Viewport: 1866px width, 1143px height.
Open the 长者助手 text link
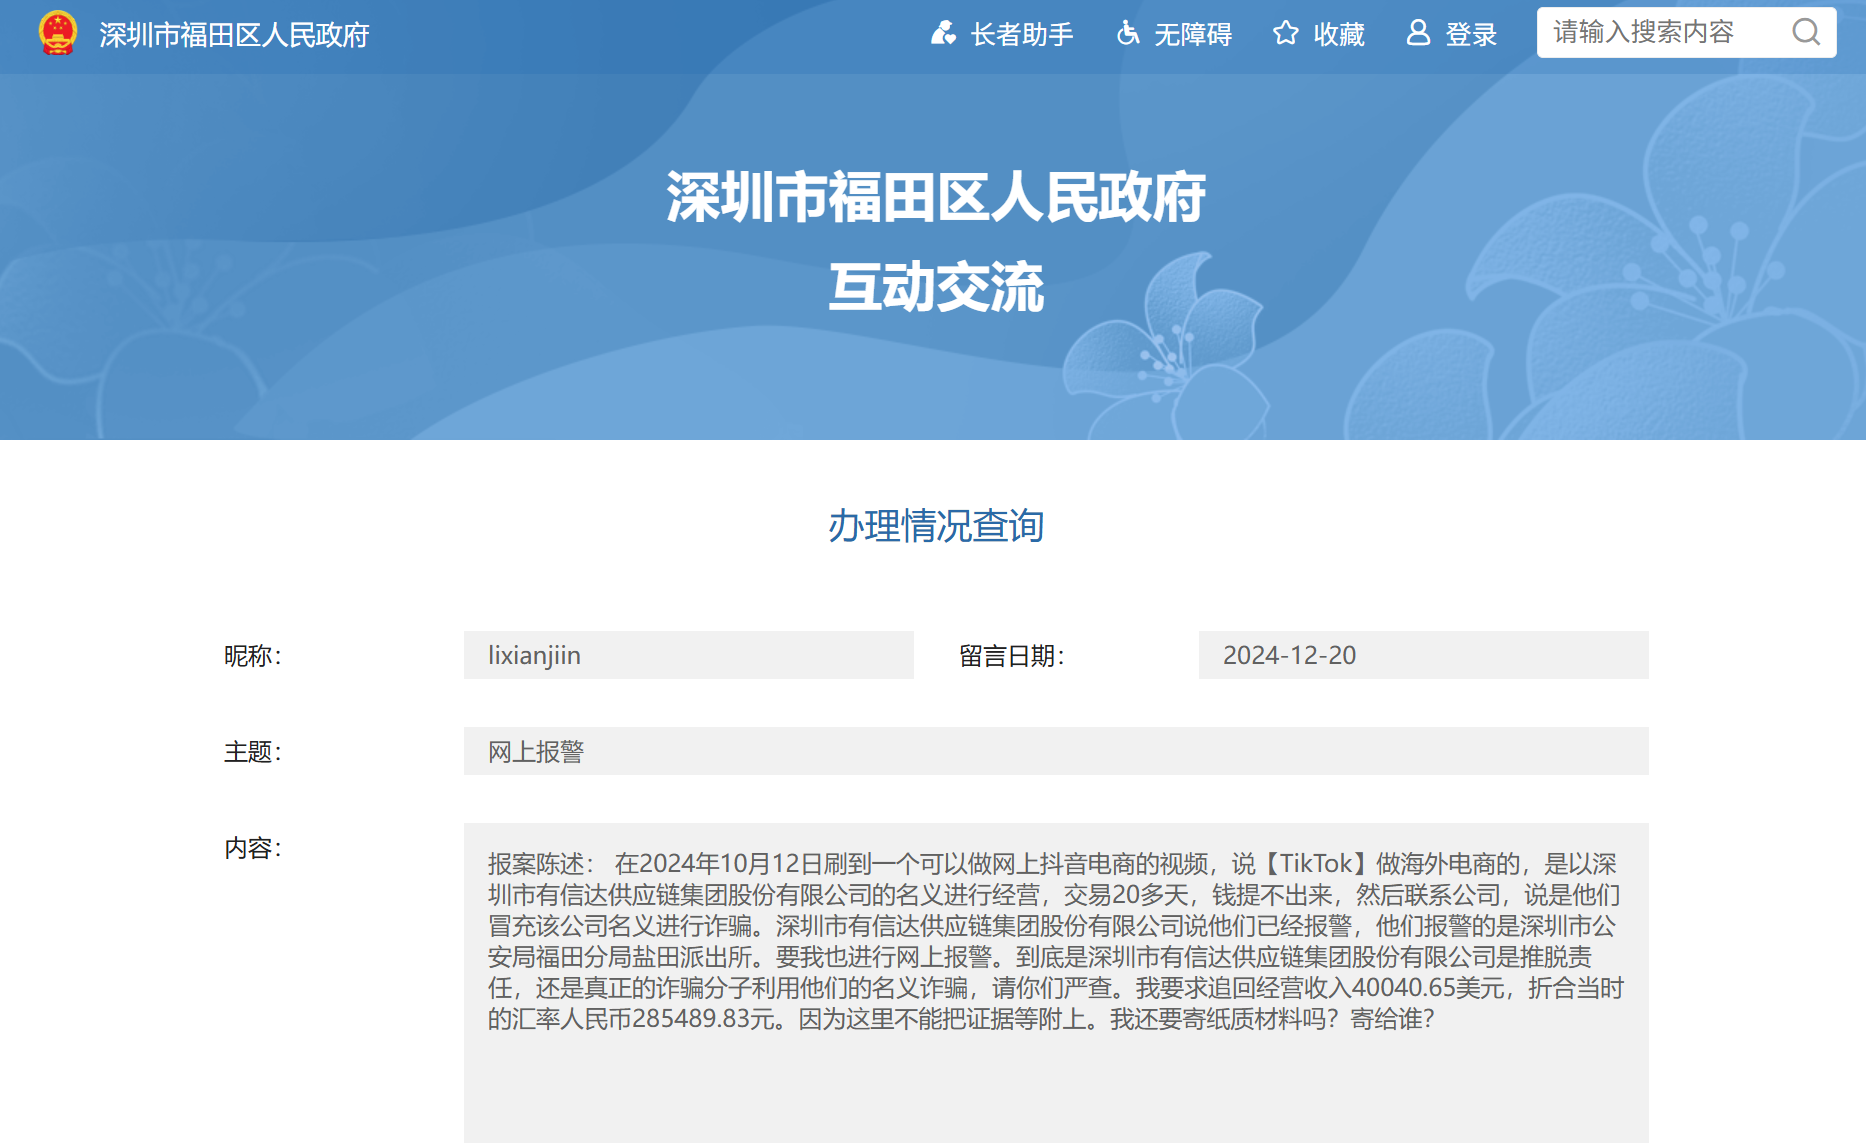[x=1021, y=34]
